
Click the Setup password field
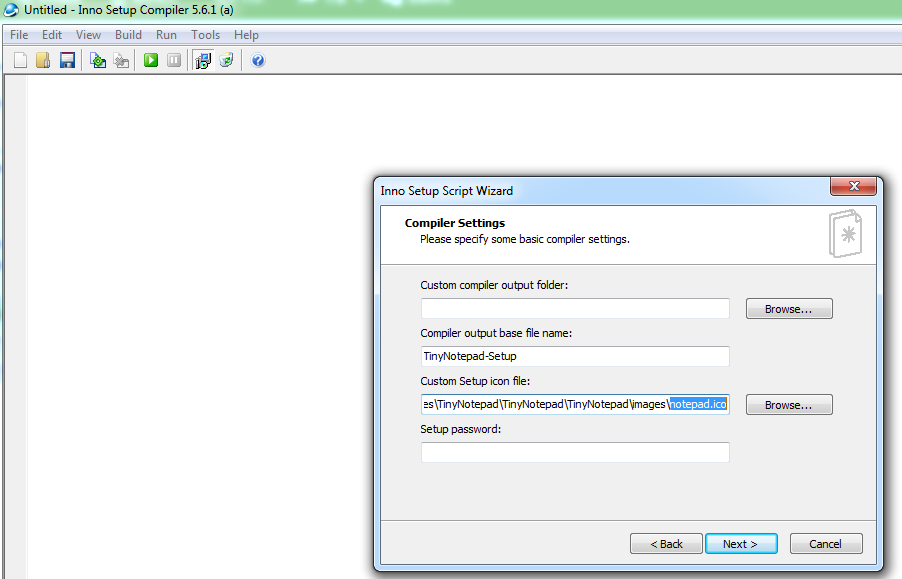pyautogui.click(x=575, y=453)
